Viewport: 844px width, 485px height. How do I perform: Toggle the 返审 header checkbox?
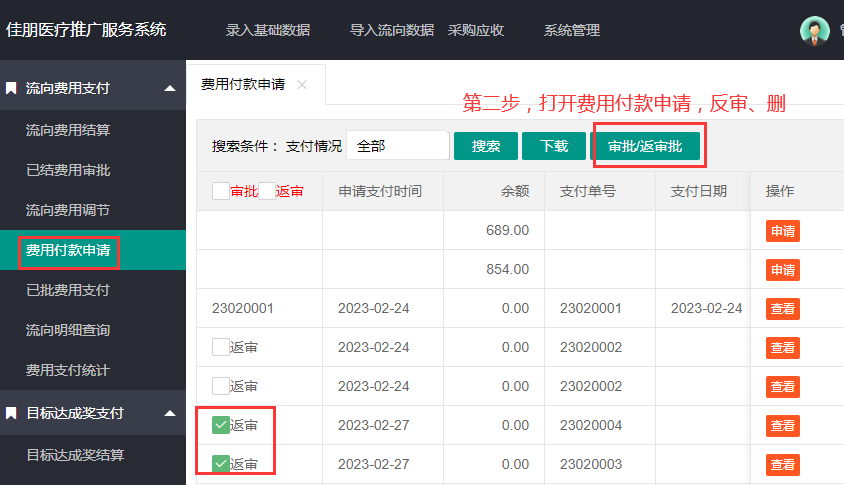[x=267, y=191]
